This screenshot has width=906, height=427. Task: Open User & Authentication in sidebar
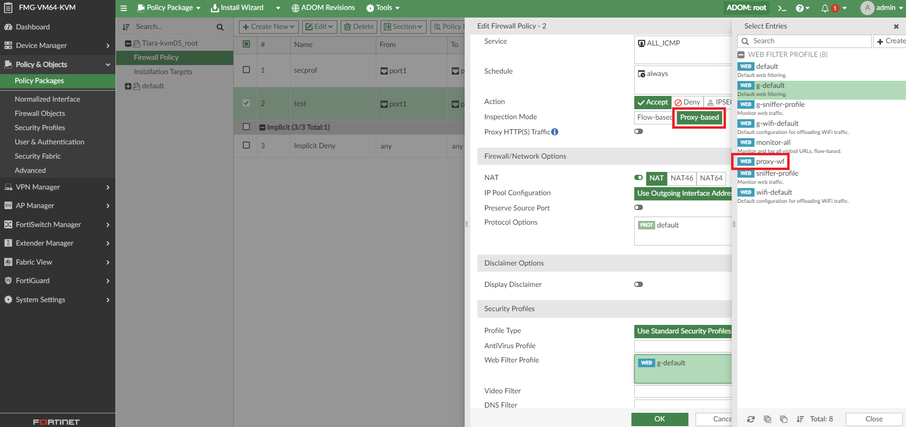[50, 142]
